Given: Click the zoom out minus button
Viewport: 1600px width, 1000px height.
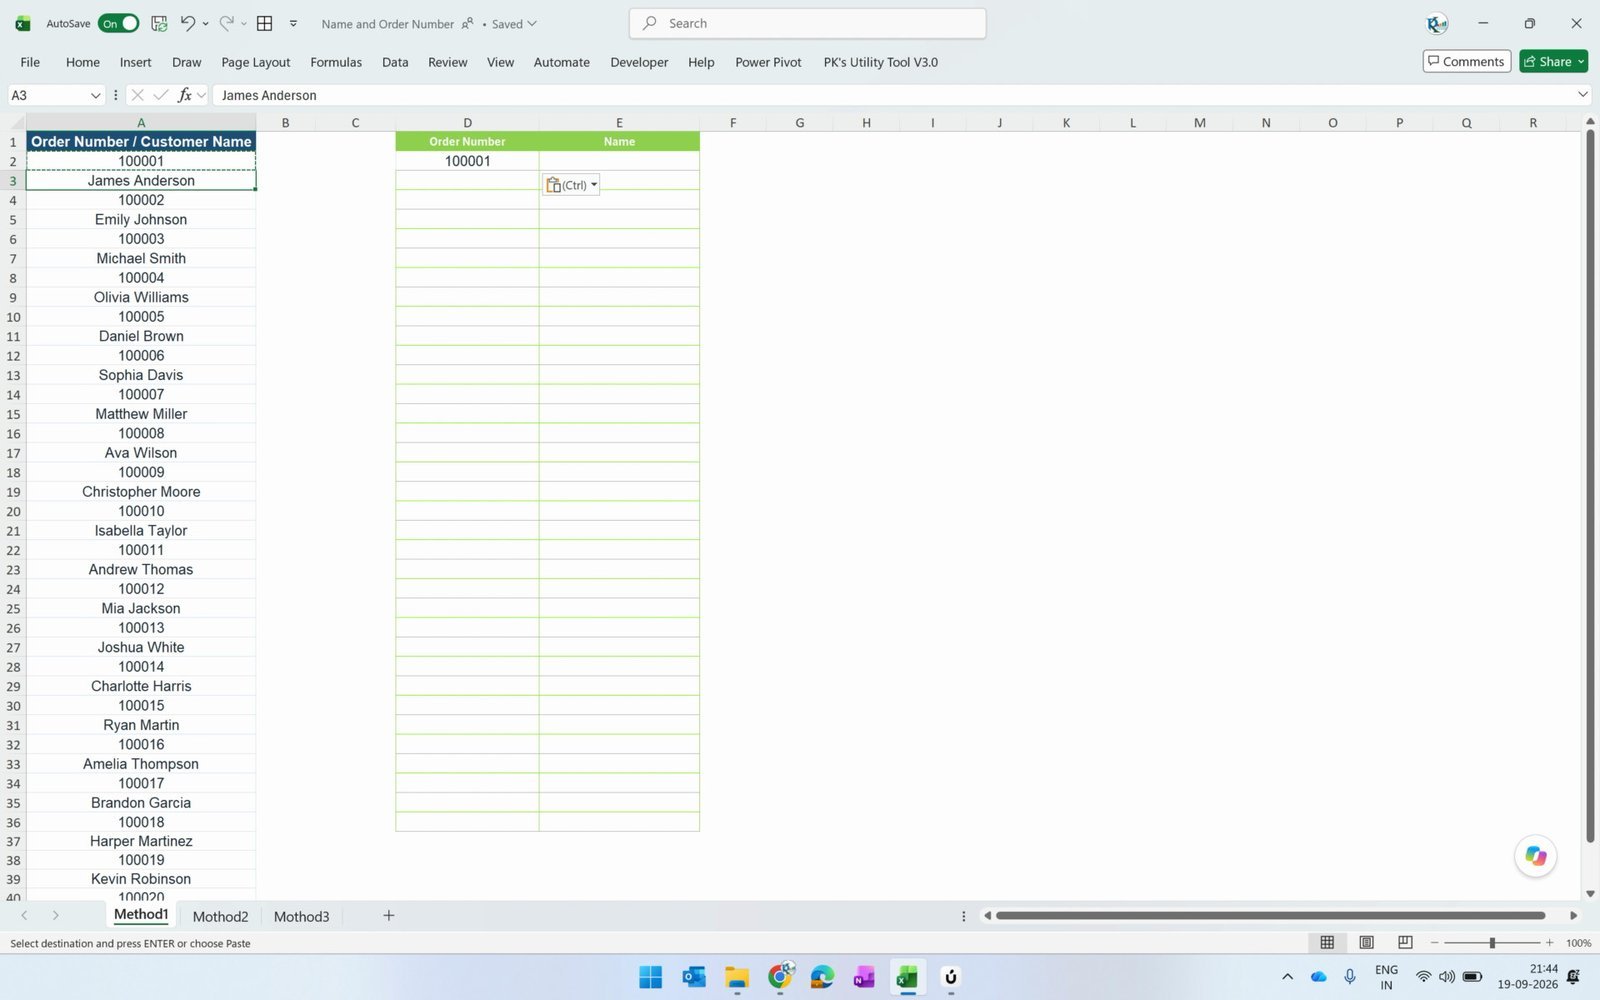Looking at the screenshot, I should click(1434, 943).
